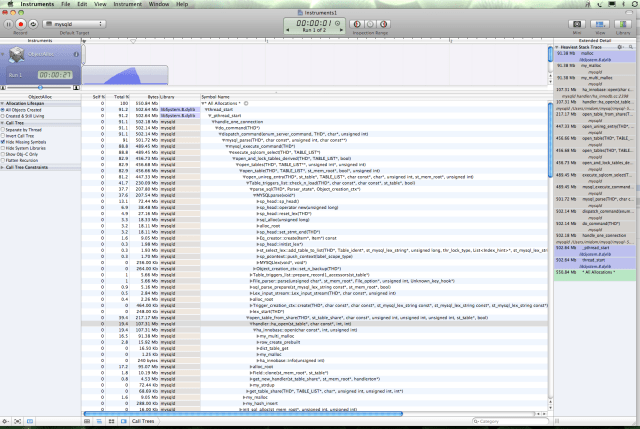Collapse the thread_start tree row

tap(206, 110)
